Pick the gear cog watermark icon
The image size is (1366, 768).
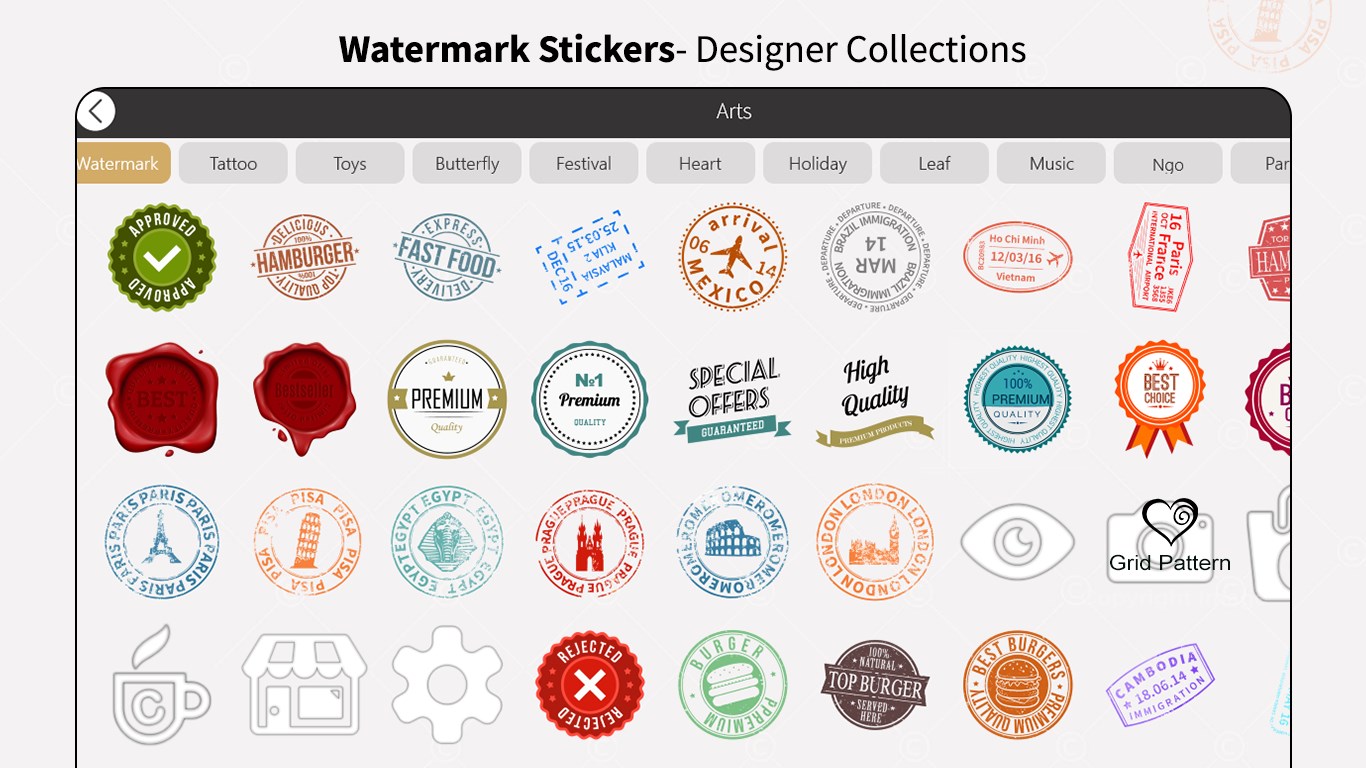point(447,685)
